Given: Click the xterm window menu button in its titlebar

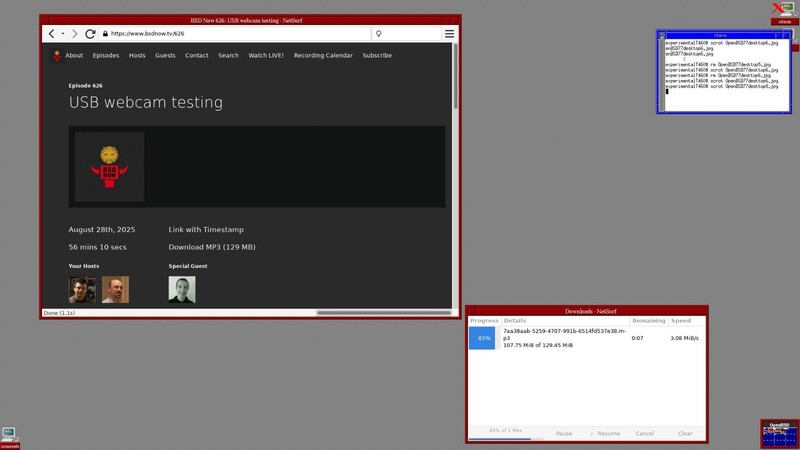Looking at the screenshot, I should click(x=662, y=35).
